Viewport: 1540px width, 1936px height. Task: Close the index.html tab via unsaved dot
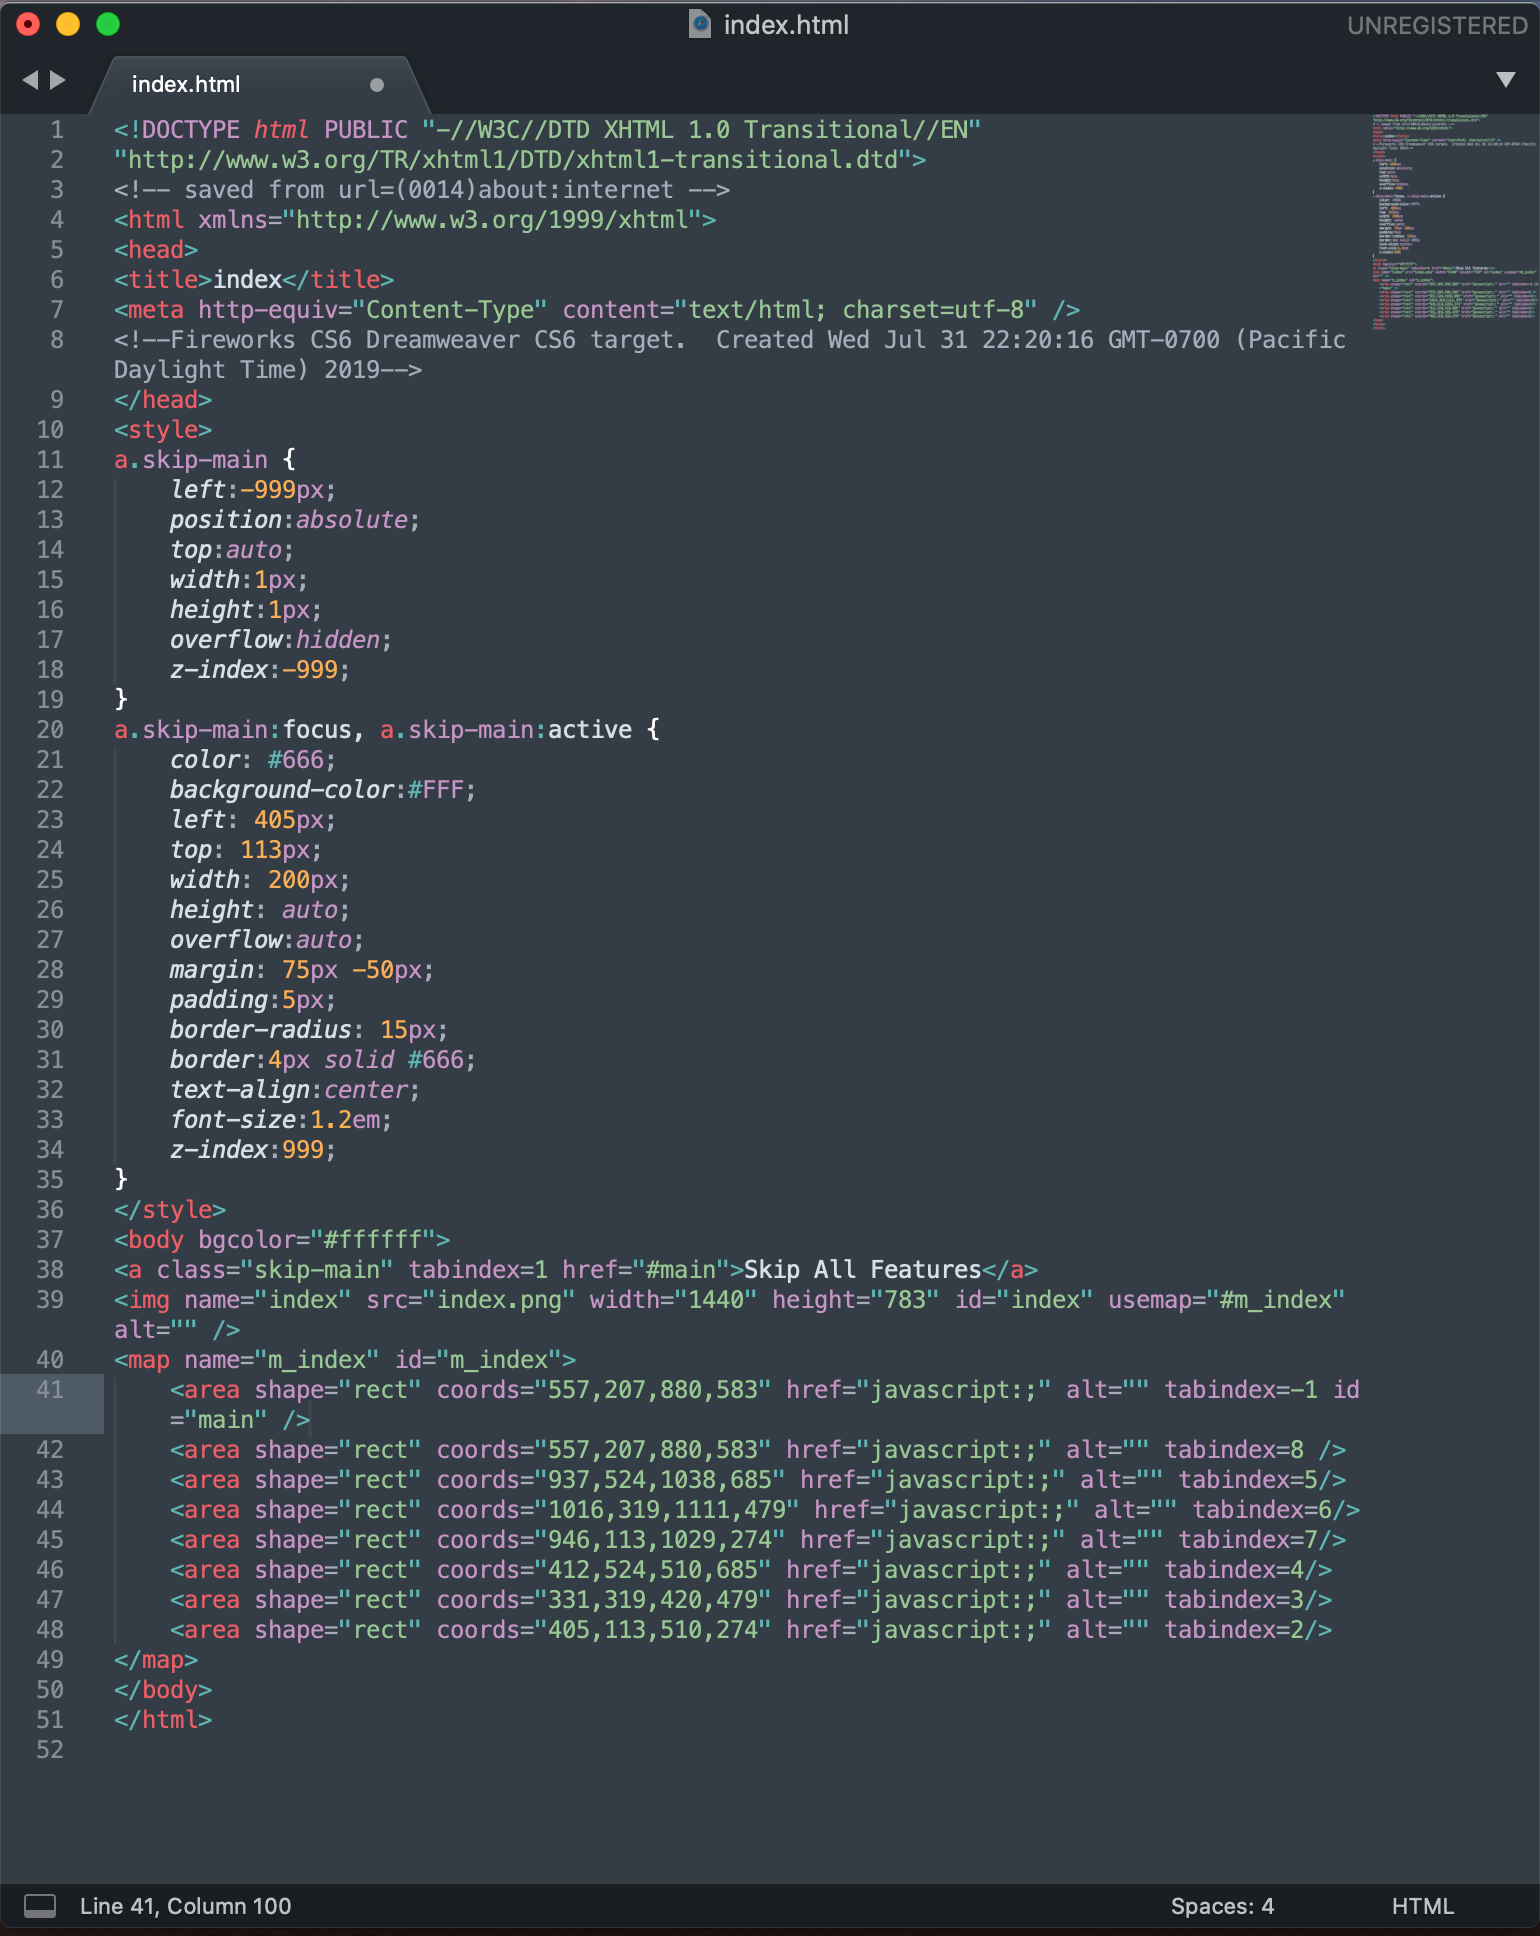[377, 85]
